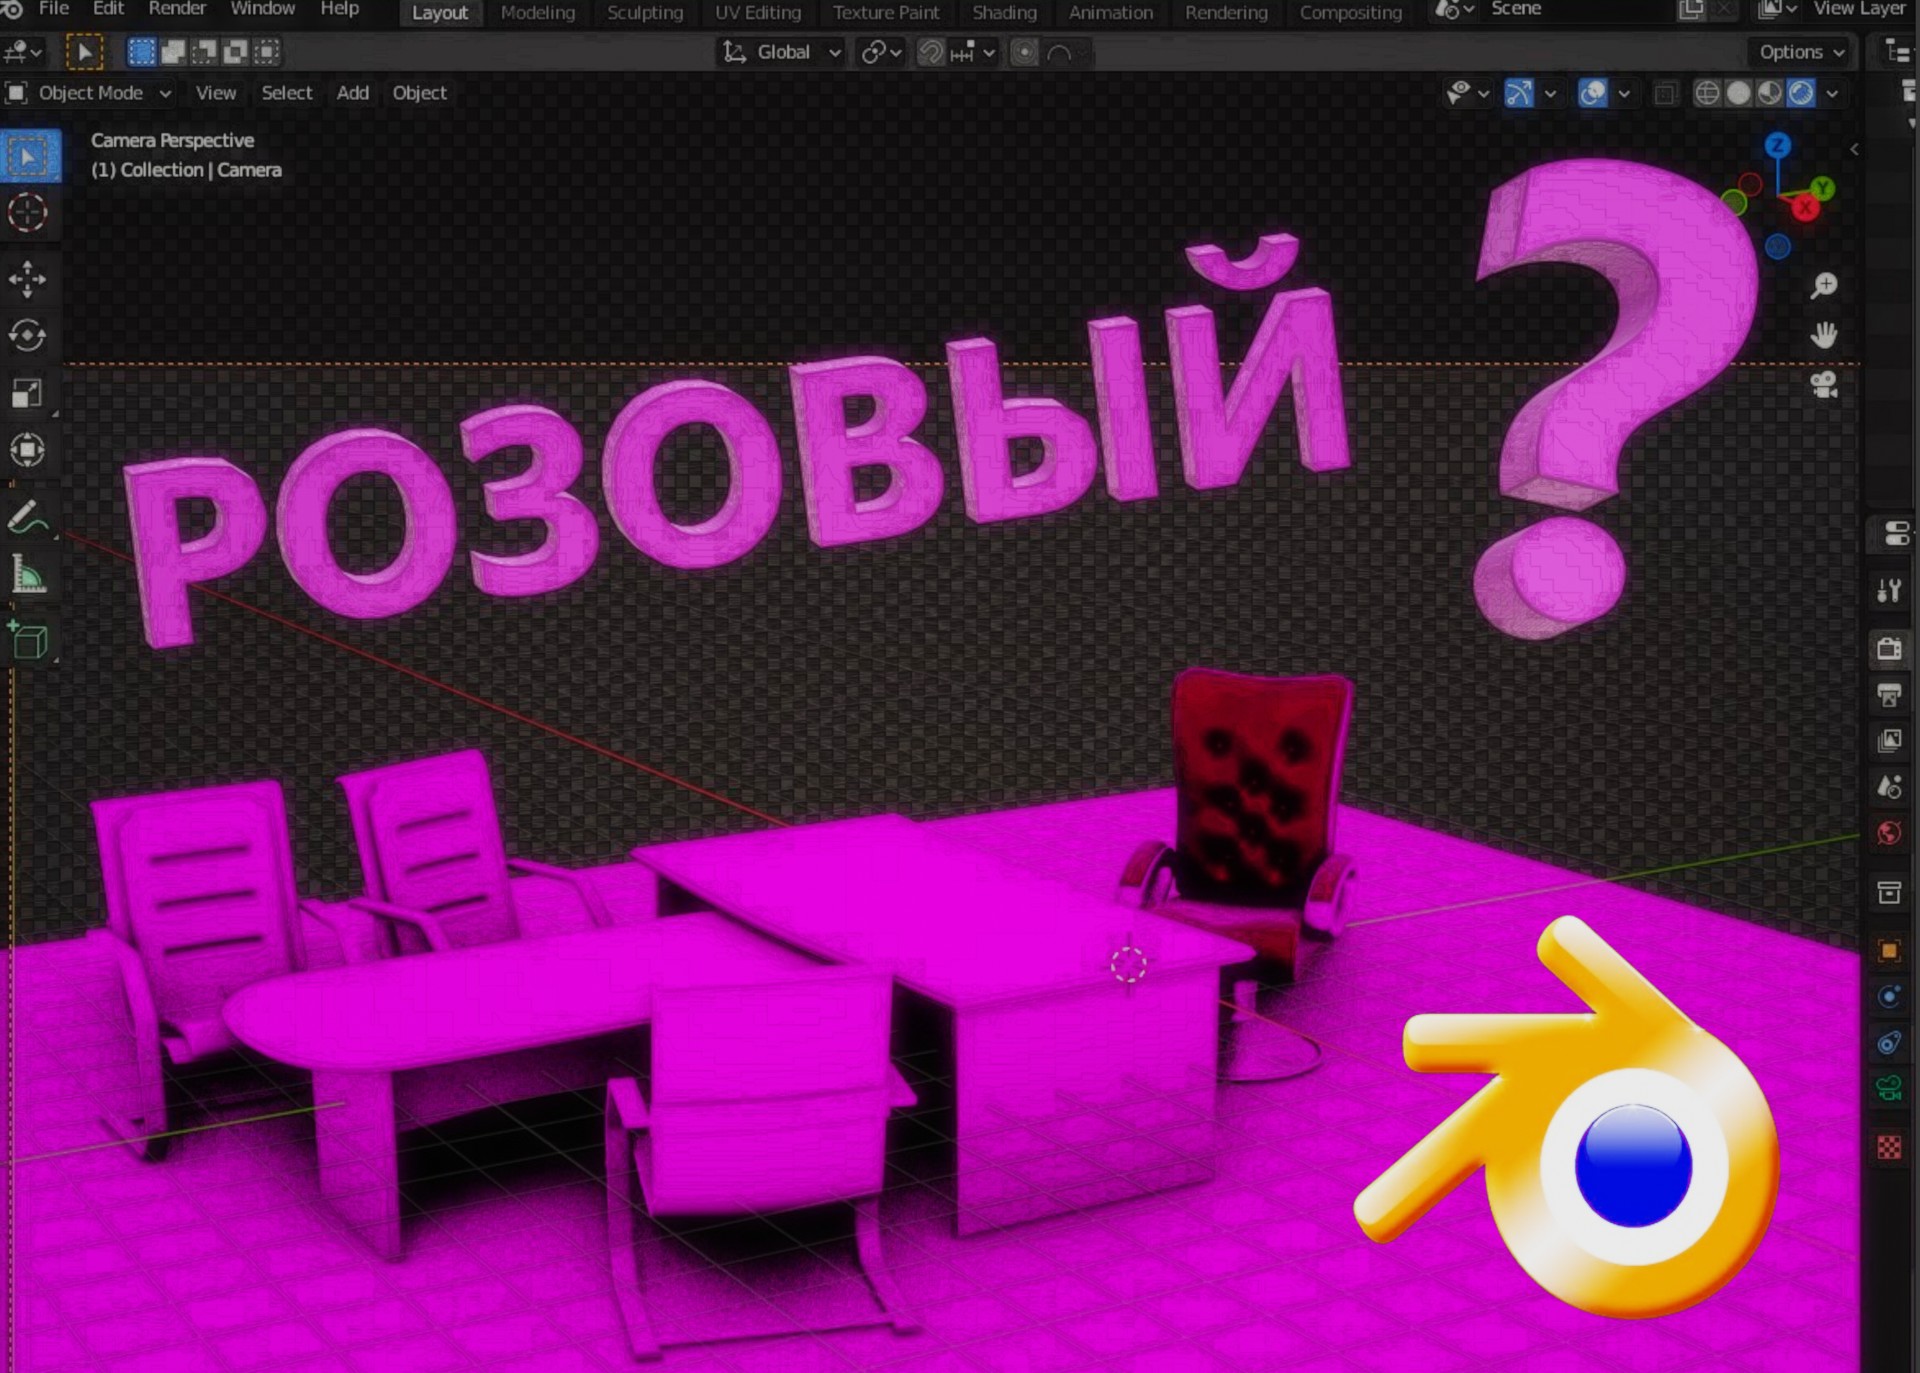Select the 3D Cursor tool
The height and width of the screenshot is (1373, 1920).
pyautogui.click(x=28, y=213)
